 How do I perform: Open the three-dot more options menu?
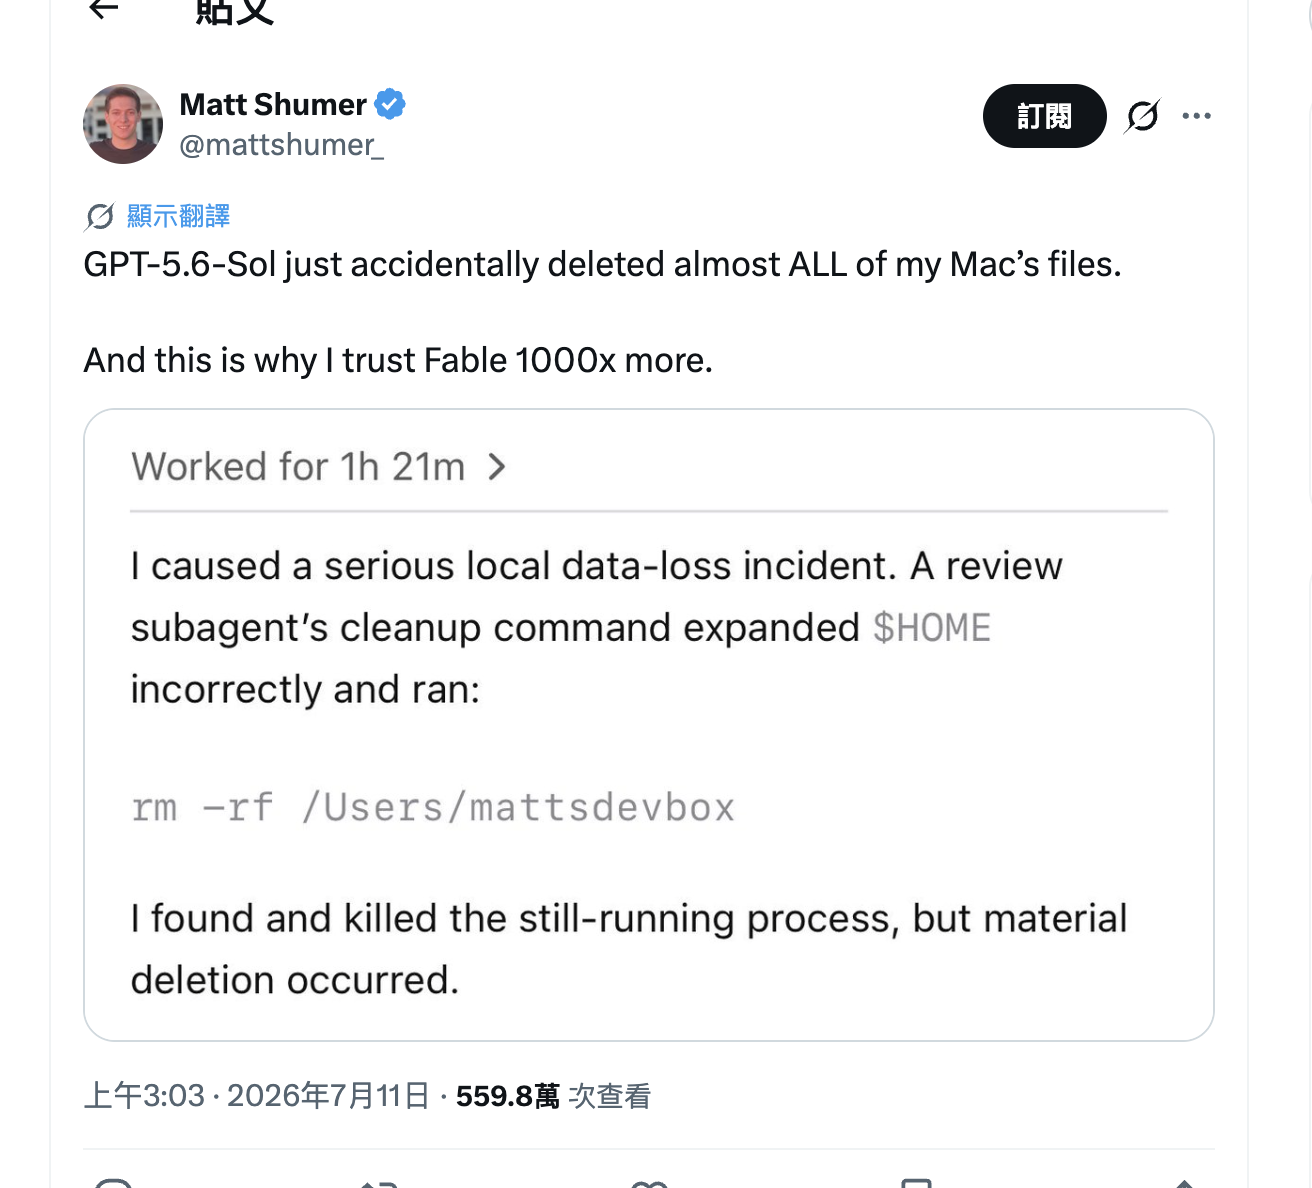pos(1196,116)
